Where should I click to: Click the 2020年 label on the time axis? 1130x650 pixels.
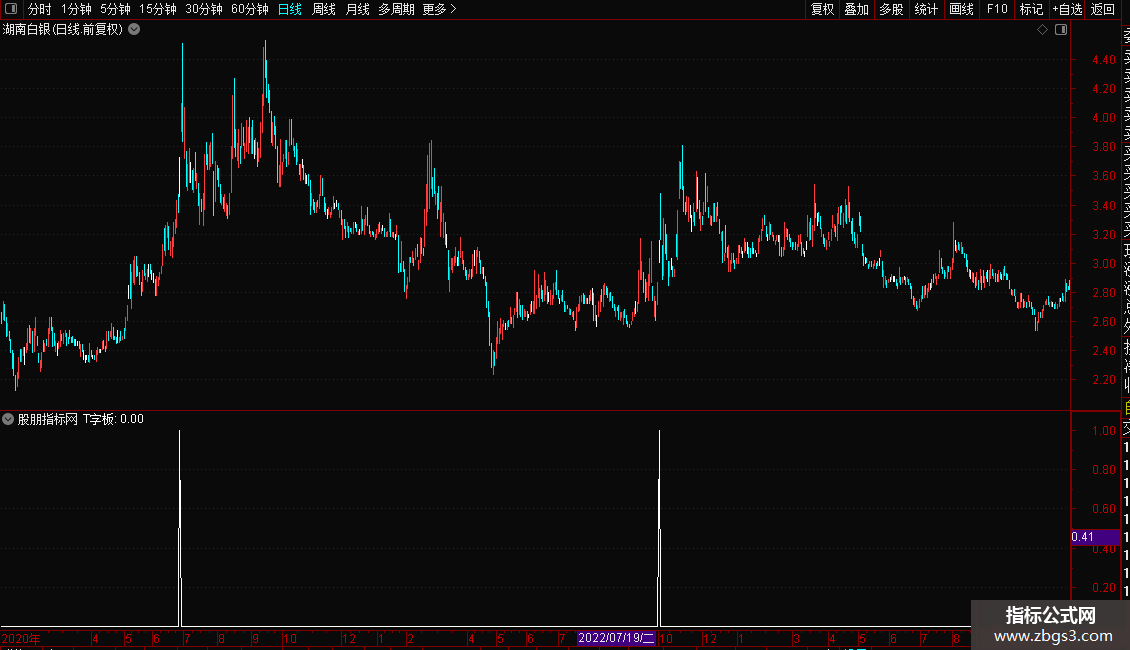coord(21,638)
